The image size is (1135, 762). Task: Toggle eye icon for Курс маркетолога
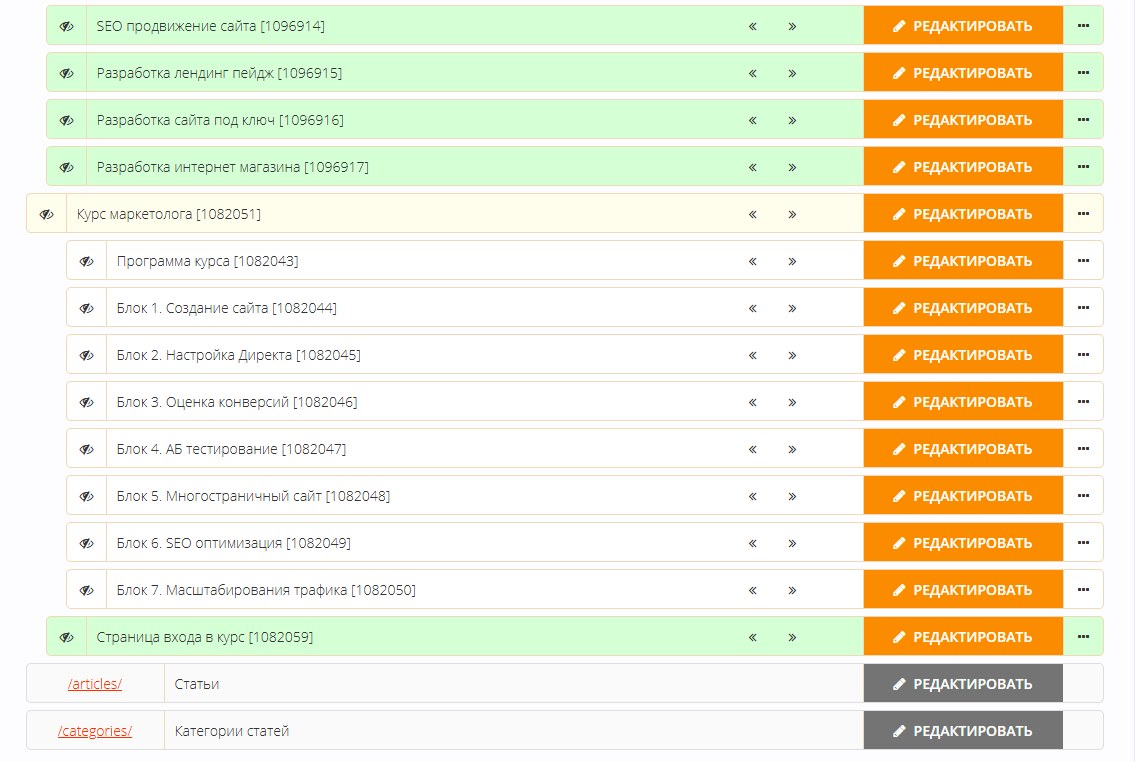click(x=46, y=214)
